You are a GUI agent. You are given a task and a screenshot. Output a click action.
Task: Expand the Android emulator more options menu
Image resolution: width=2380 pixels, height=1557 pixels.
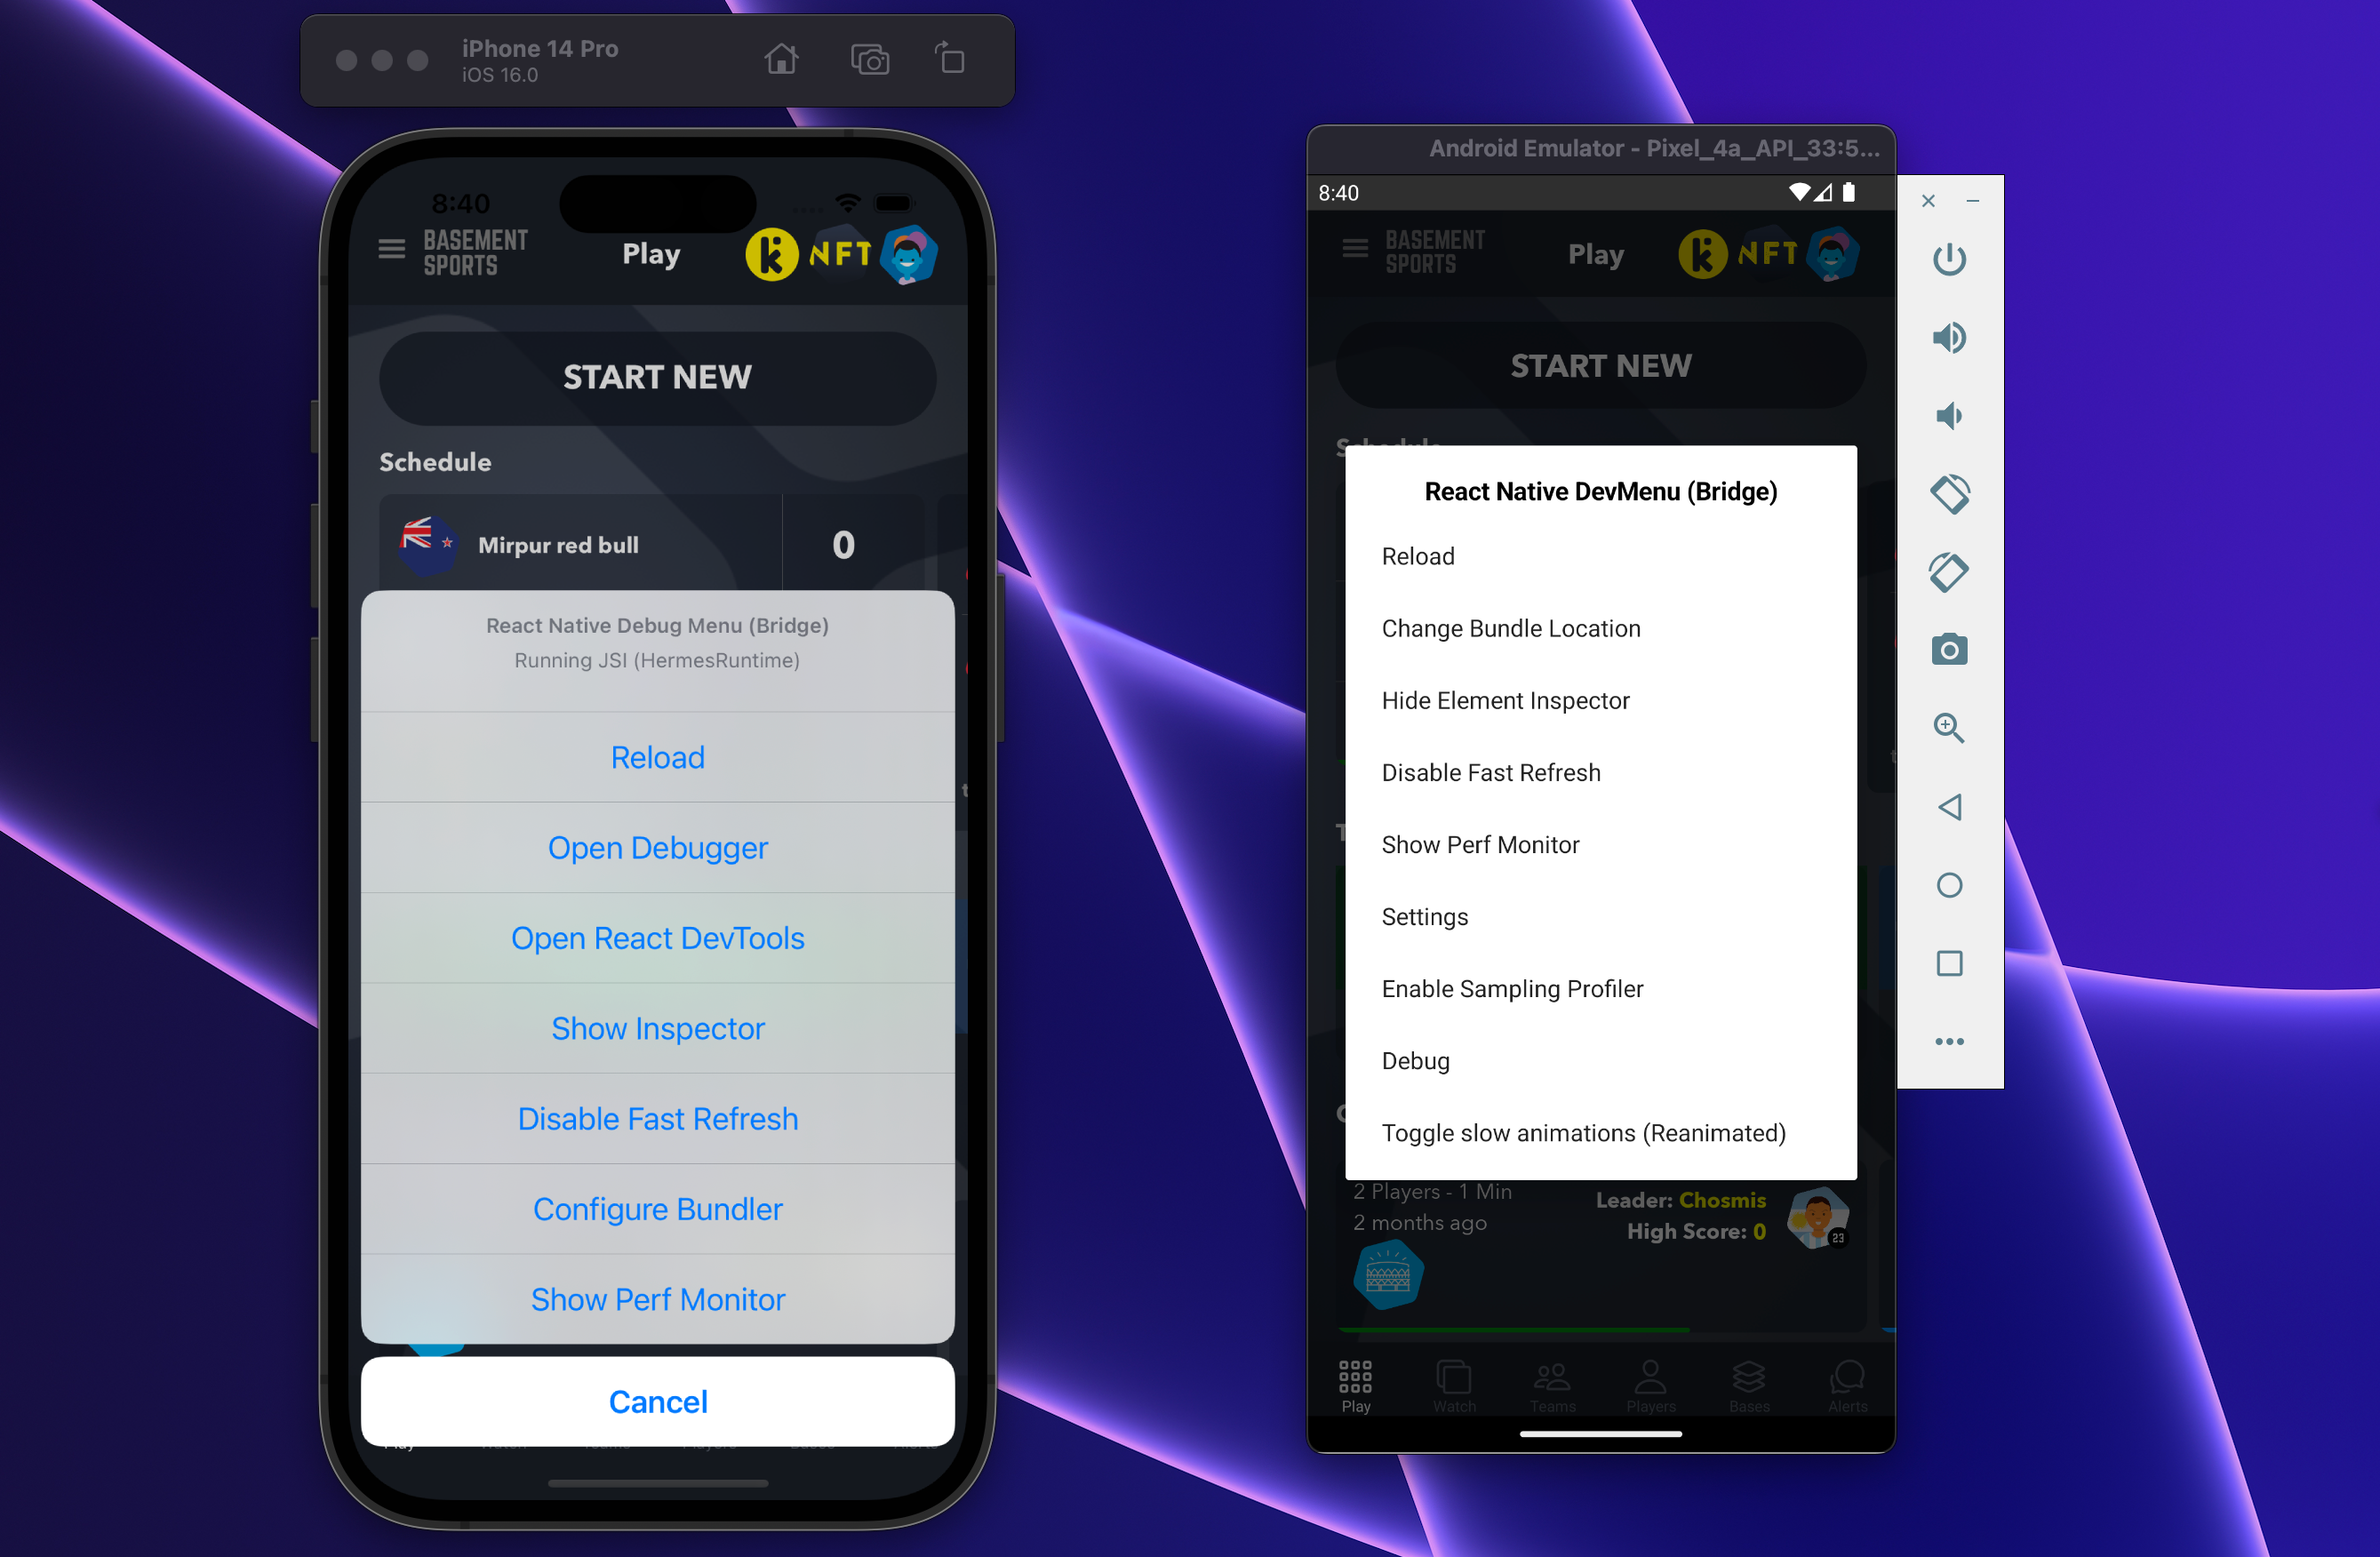tap(1949, 1041)
